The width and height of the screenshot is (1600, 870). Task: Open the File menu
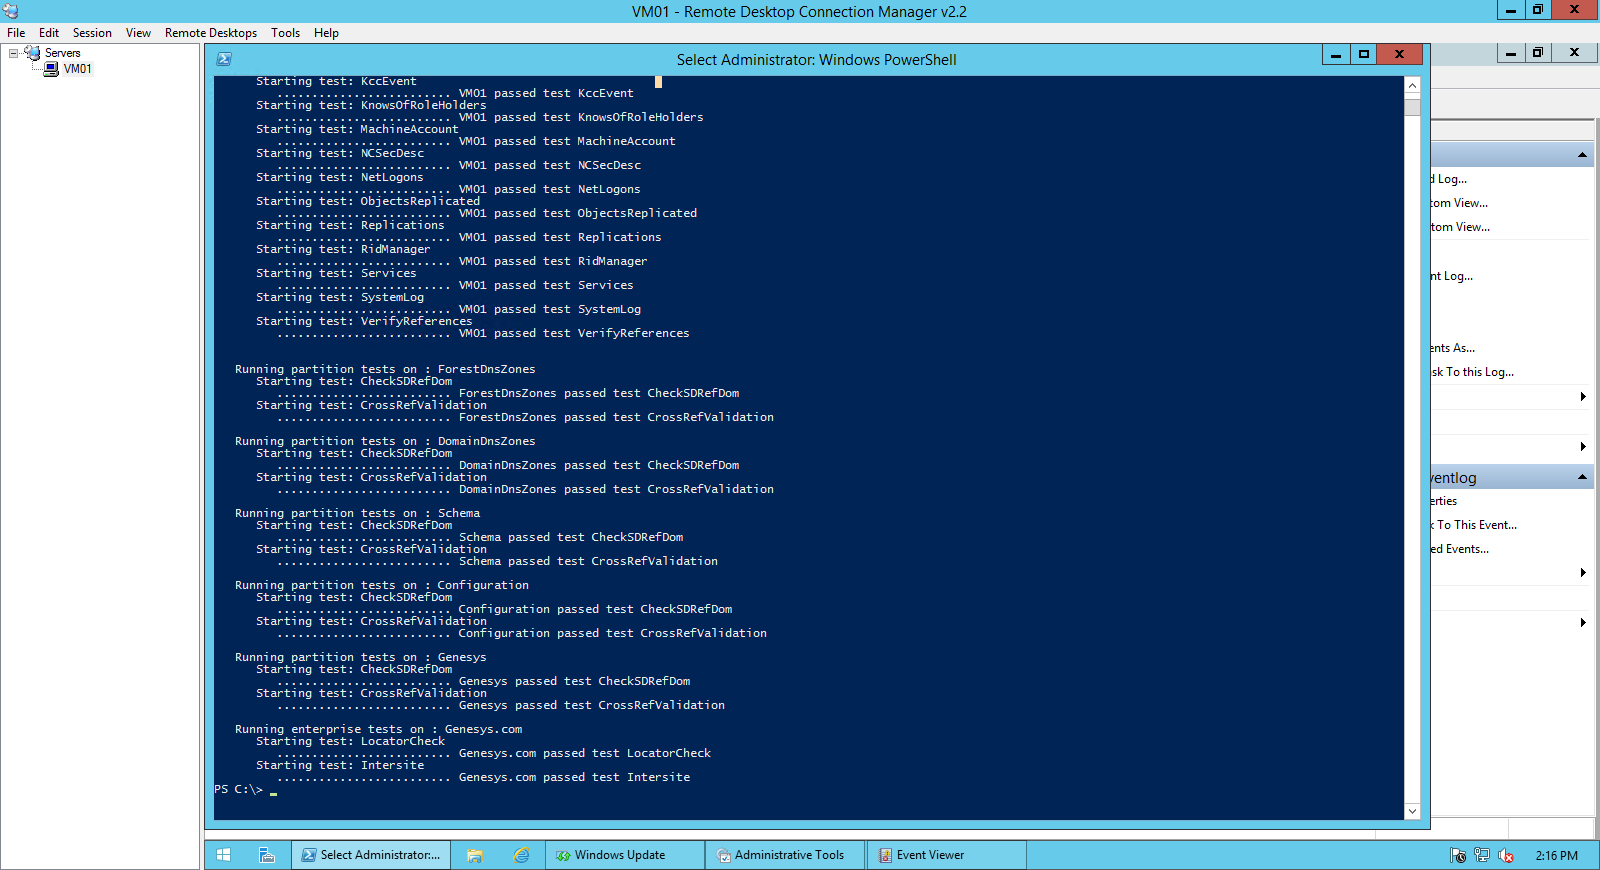tap(16, 33)
